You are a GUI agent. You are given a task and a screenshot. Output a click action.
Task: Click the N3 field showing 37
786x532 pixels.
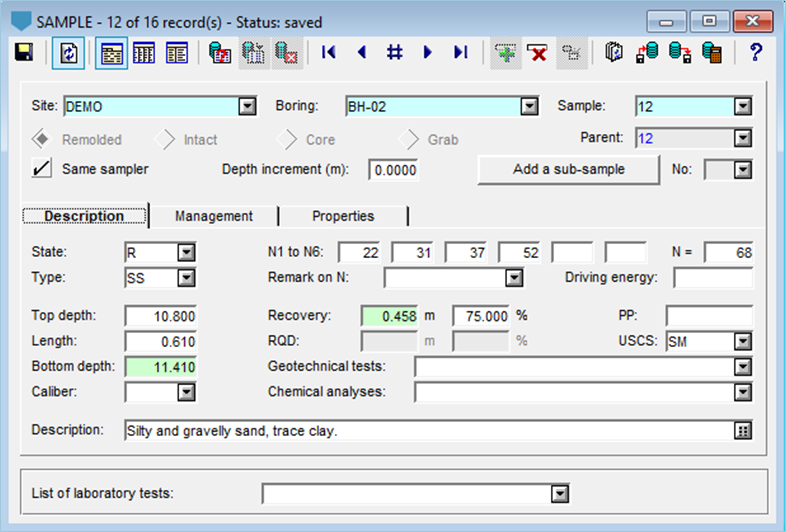(x=466, y=252)
